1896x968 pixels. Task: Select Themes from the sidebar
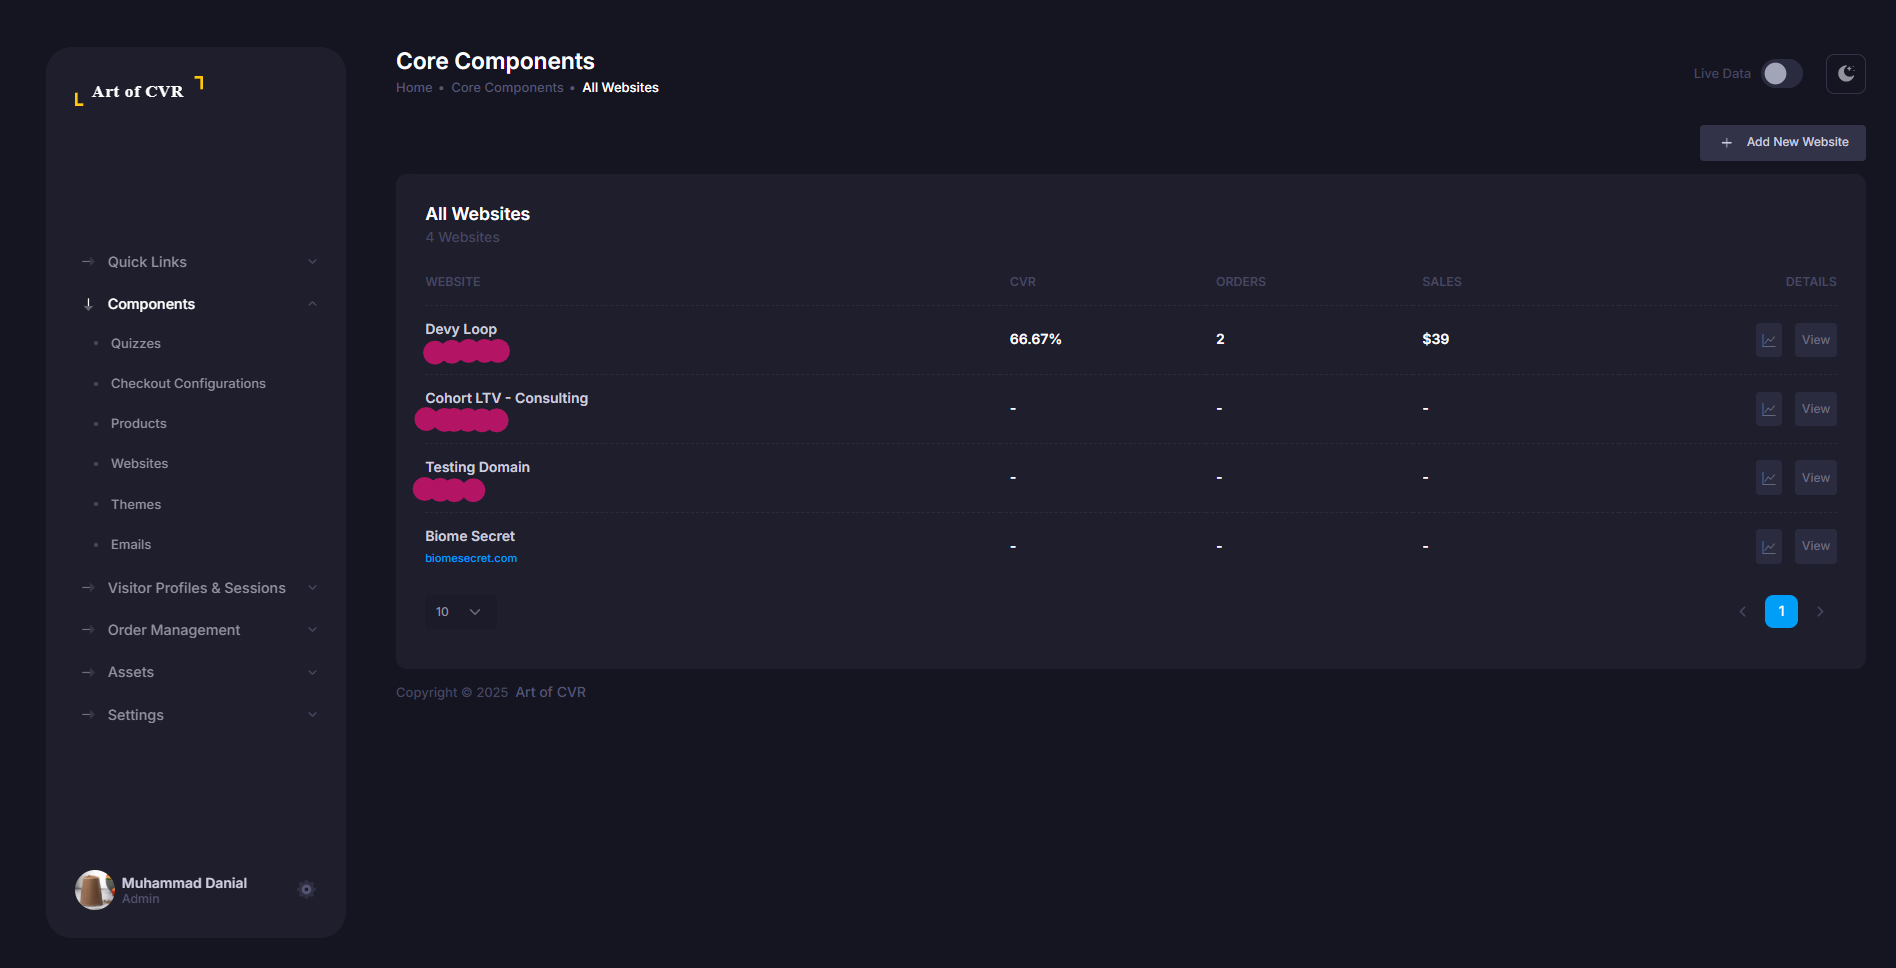pos(136,505)
